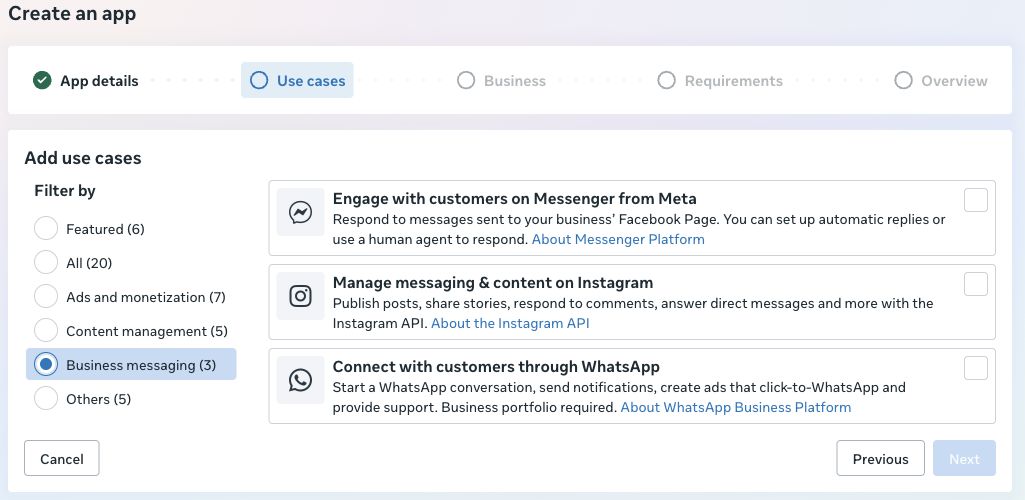Click the 'Connect with customers through WhatsApp' title
The width and height of the screenshot is (1025, 500).
(x=496, y=367)
